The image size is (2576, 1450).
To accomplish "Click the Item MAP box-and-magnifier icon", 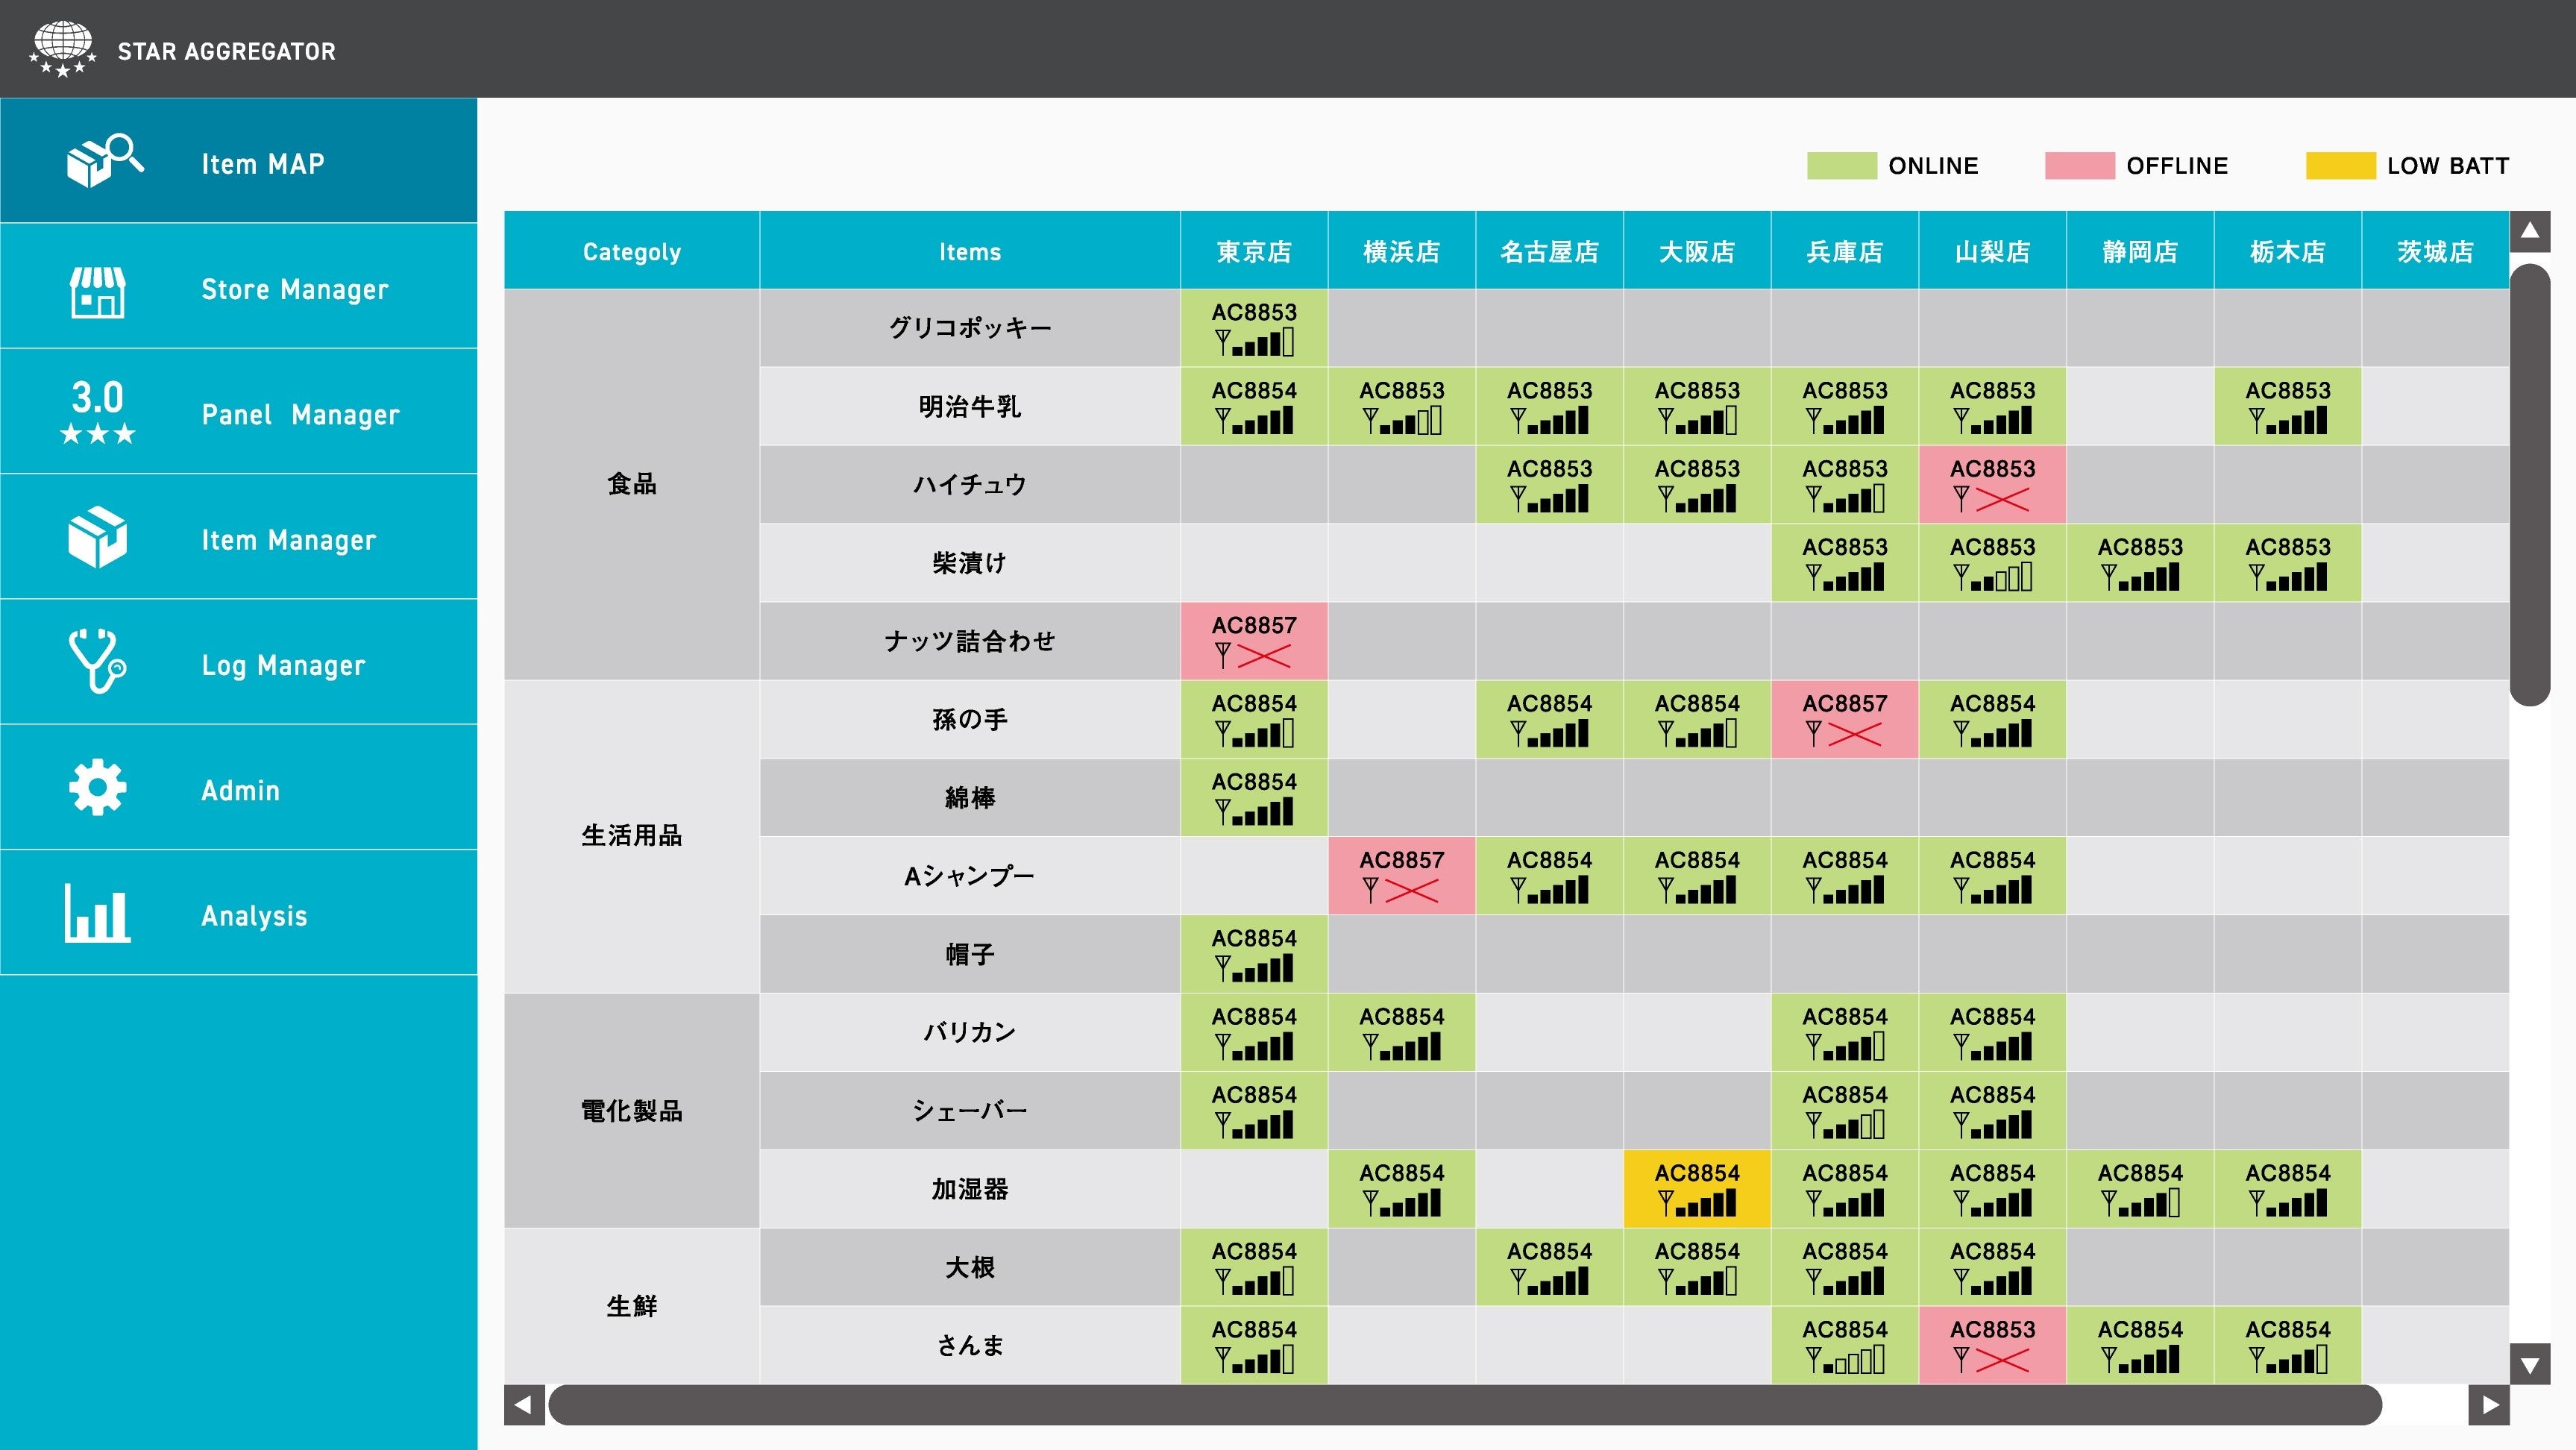I will (103, 161).
